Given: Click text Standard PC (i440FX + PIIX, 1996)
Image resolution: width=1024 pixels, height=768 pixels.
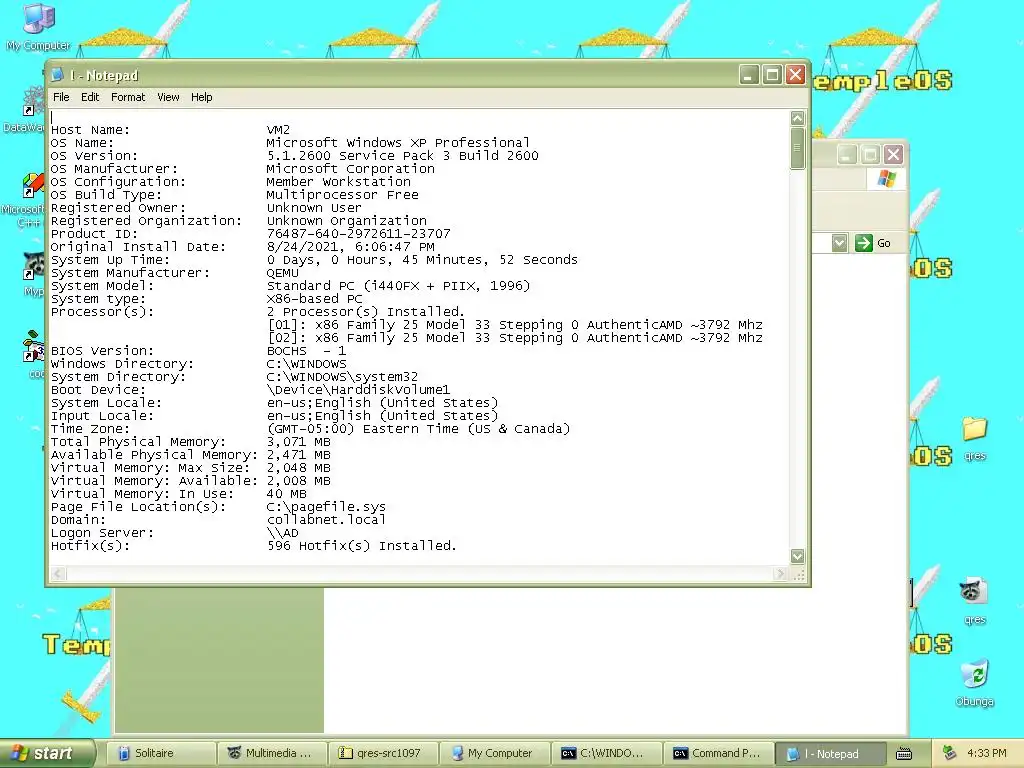Looking at the screenshot, I should click(x=398, y=286).
